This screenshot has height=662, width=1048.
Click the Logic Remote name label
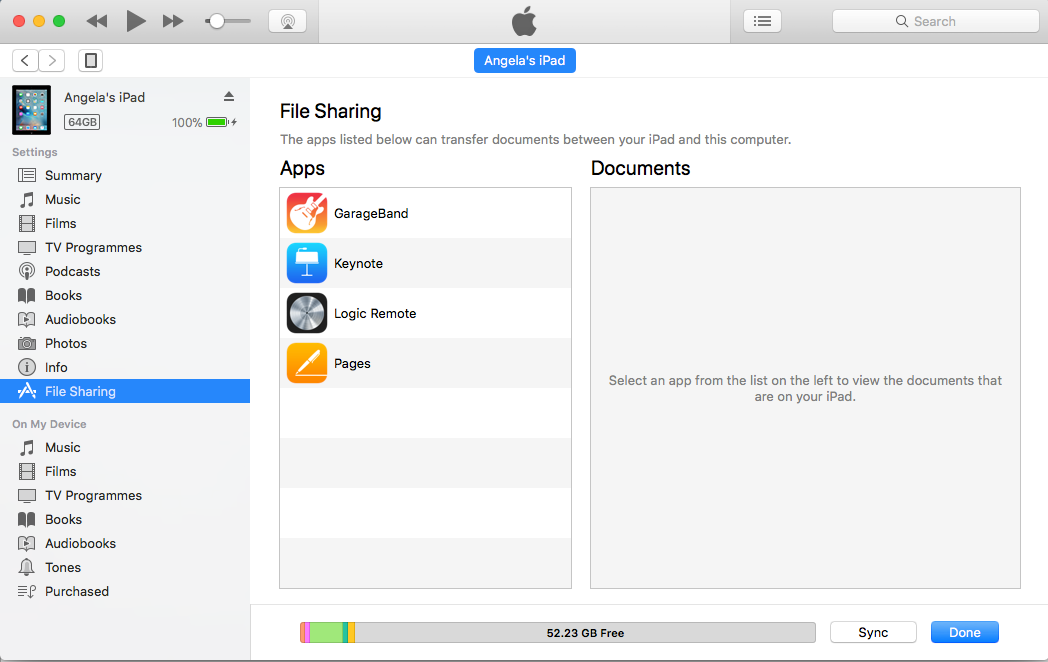point(375,314)
